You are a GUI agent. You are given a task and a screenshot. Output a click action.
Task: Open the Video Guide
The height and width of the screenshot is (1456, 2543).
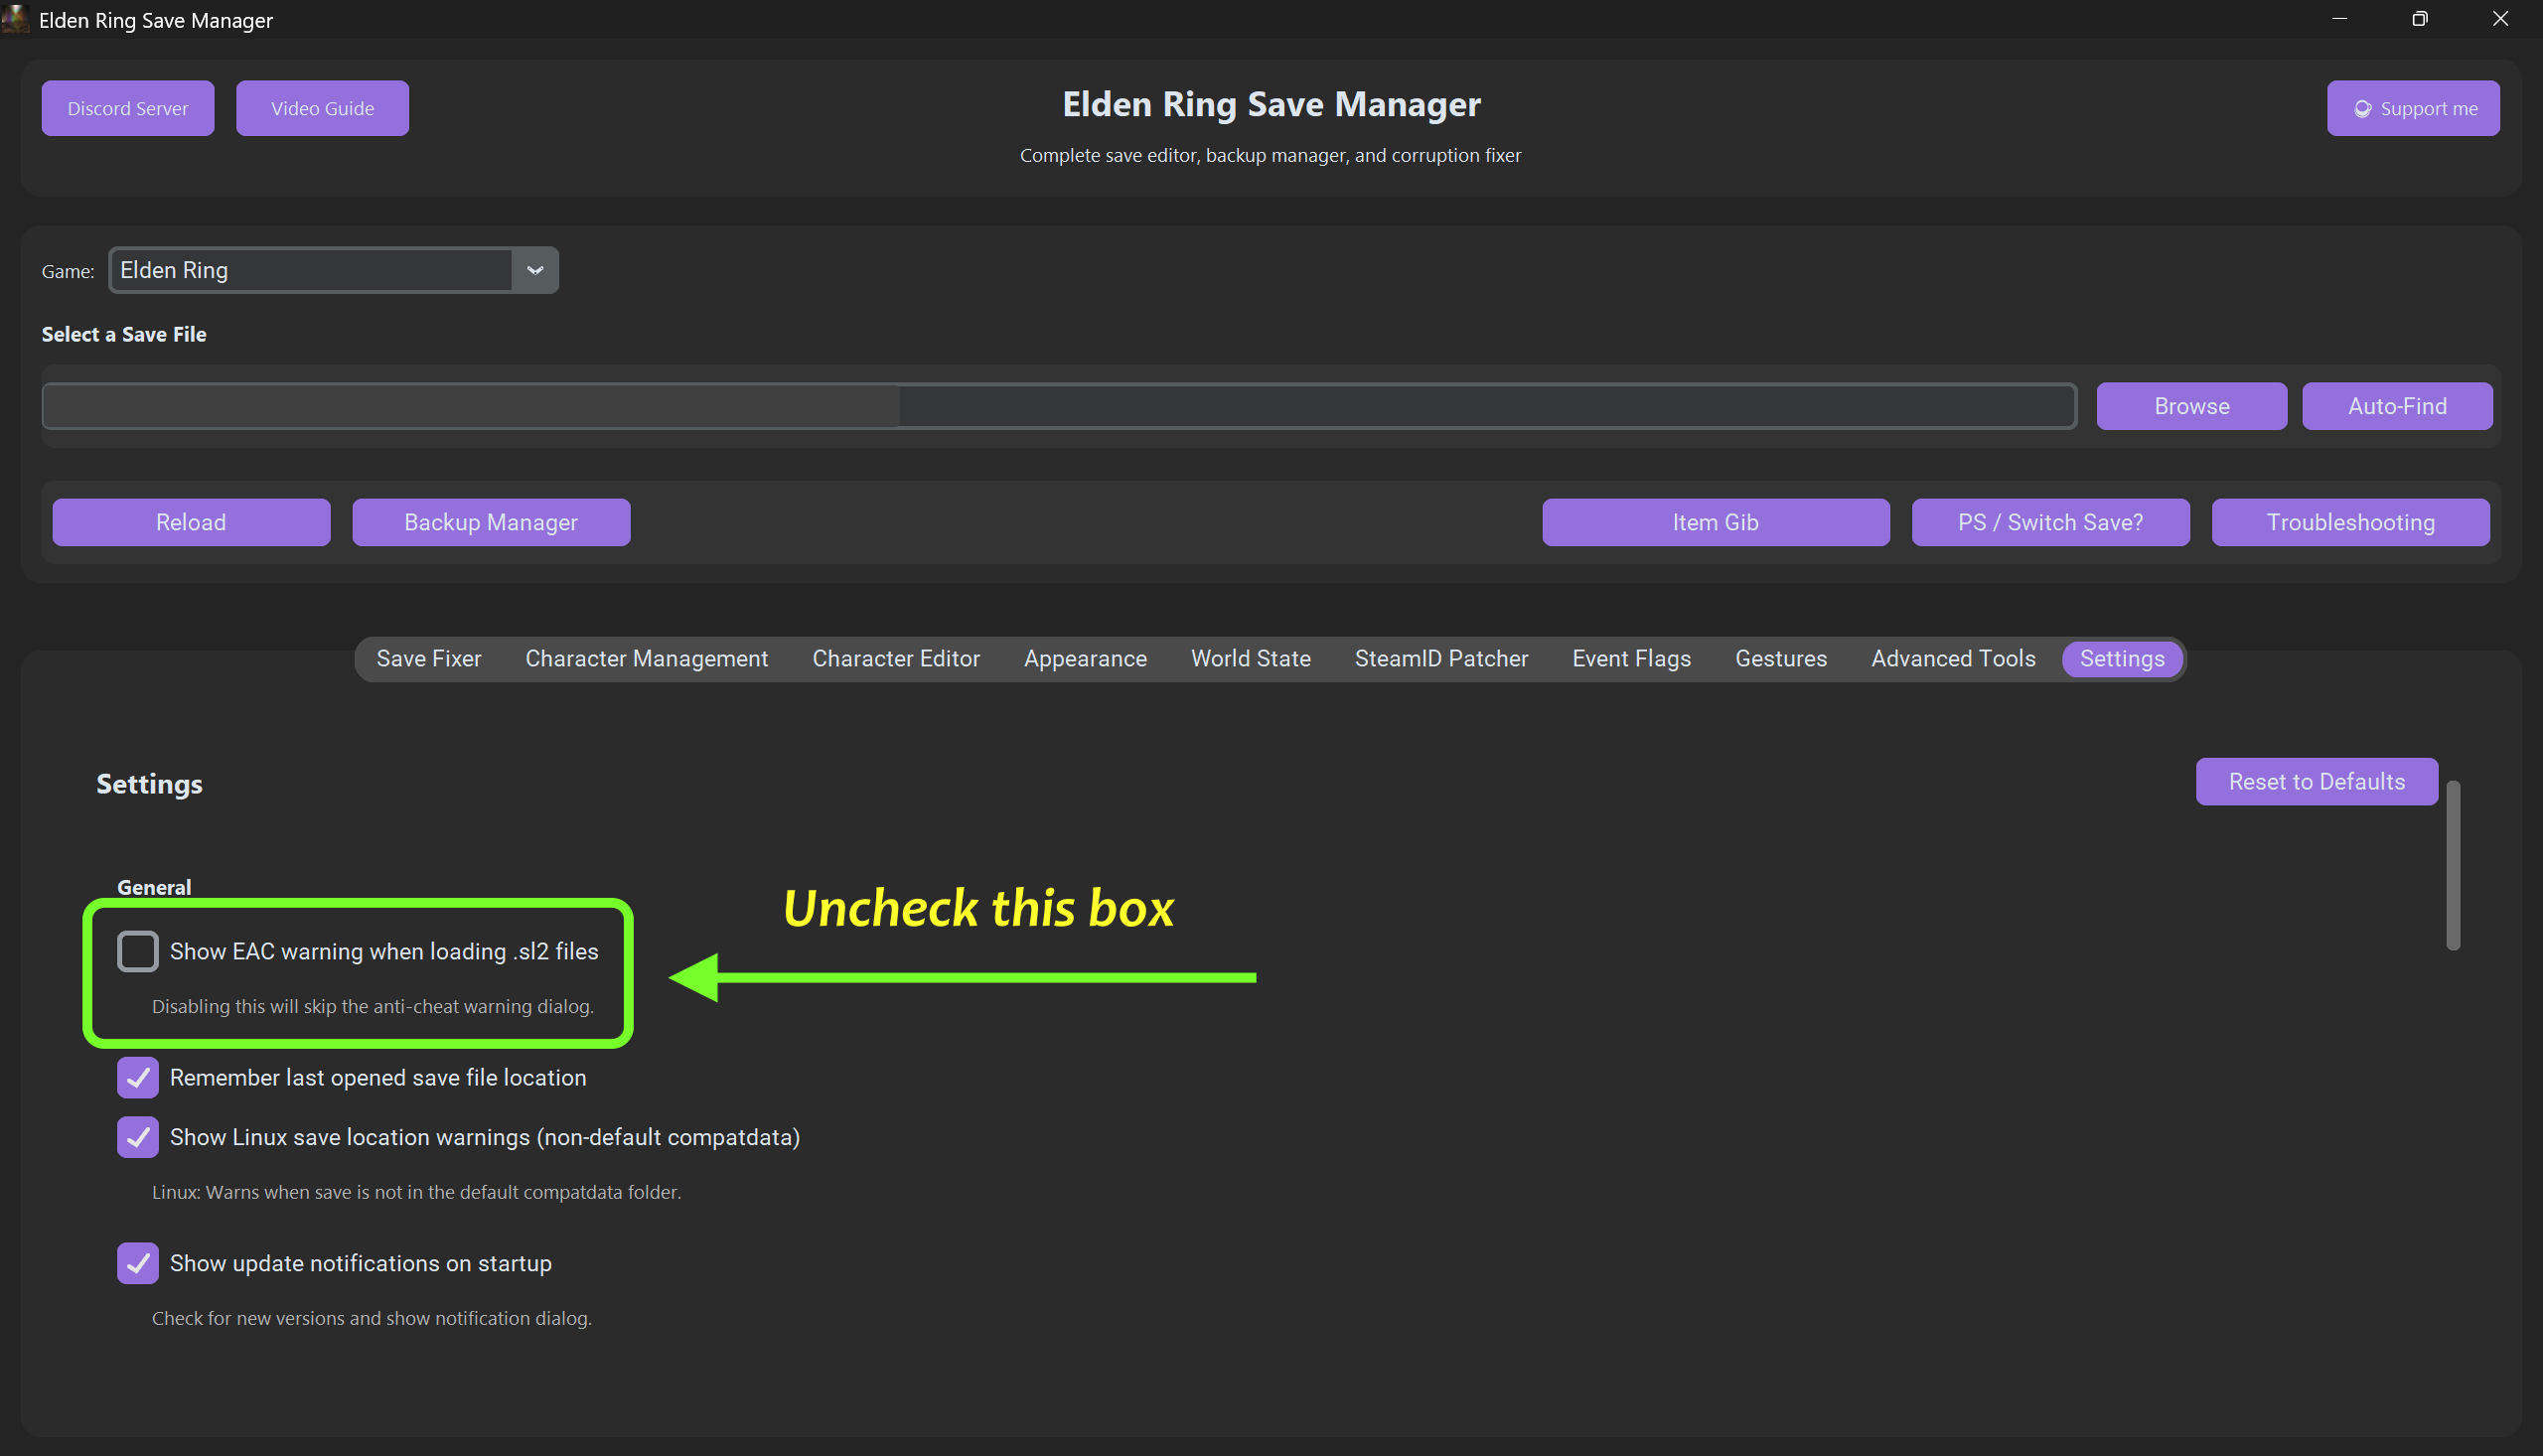(322, 108)
